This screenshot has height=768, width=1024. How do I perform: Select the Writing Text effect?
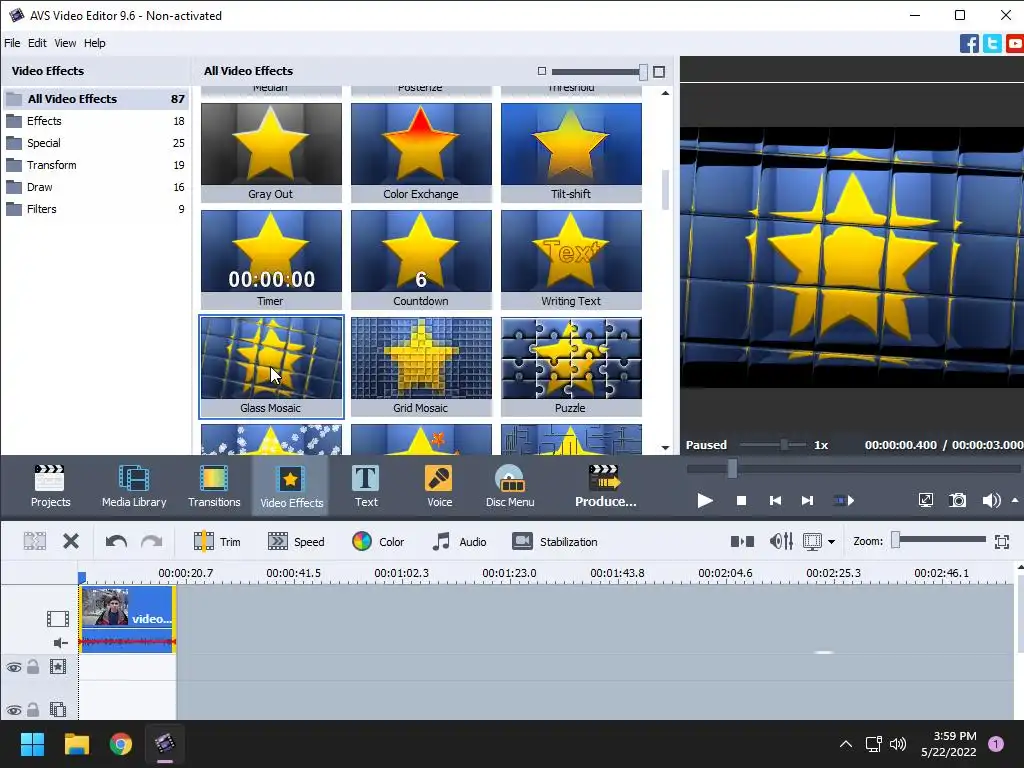pyautogui.click(x=571, y=259)
